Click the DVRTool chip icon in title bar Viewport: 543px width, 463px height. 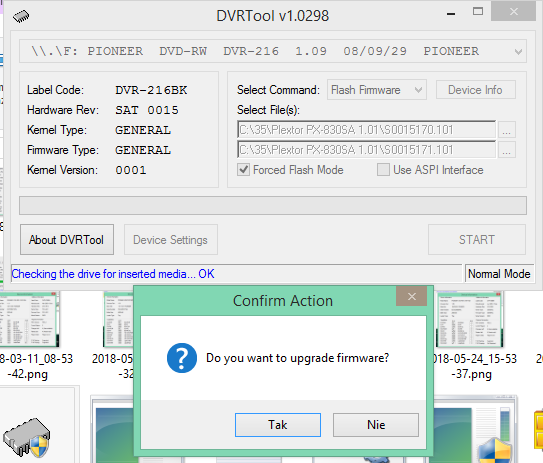[21, 16]
